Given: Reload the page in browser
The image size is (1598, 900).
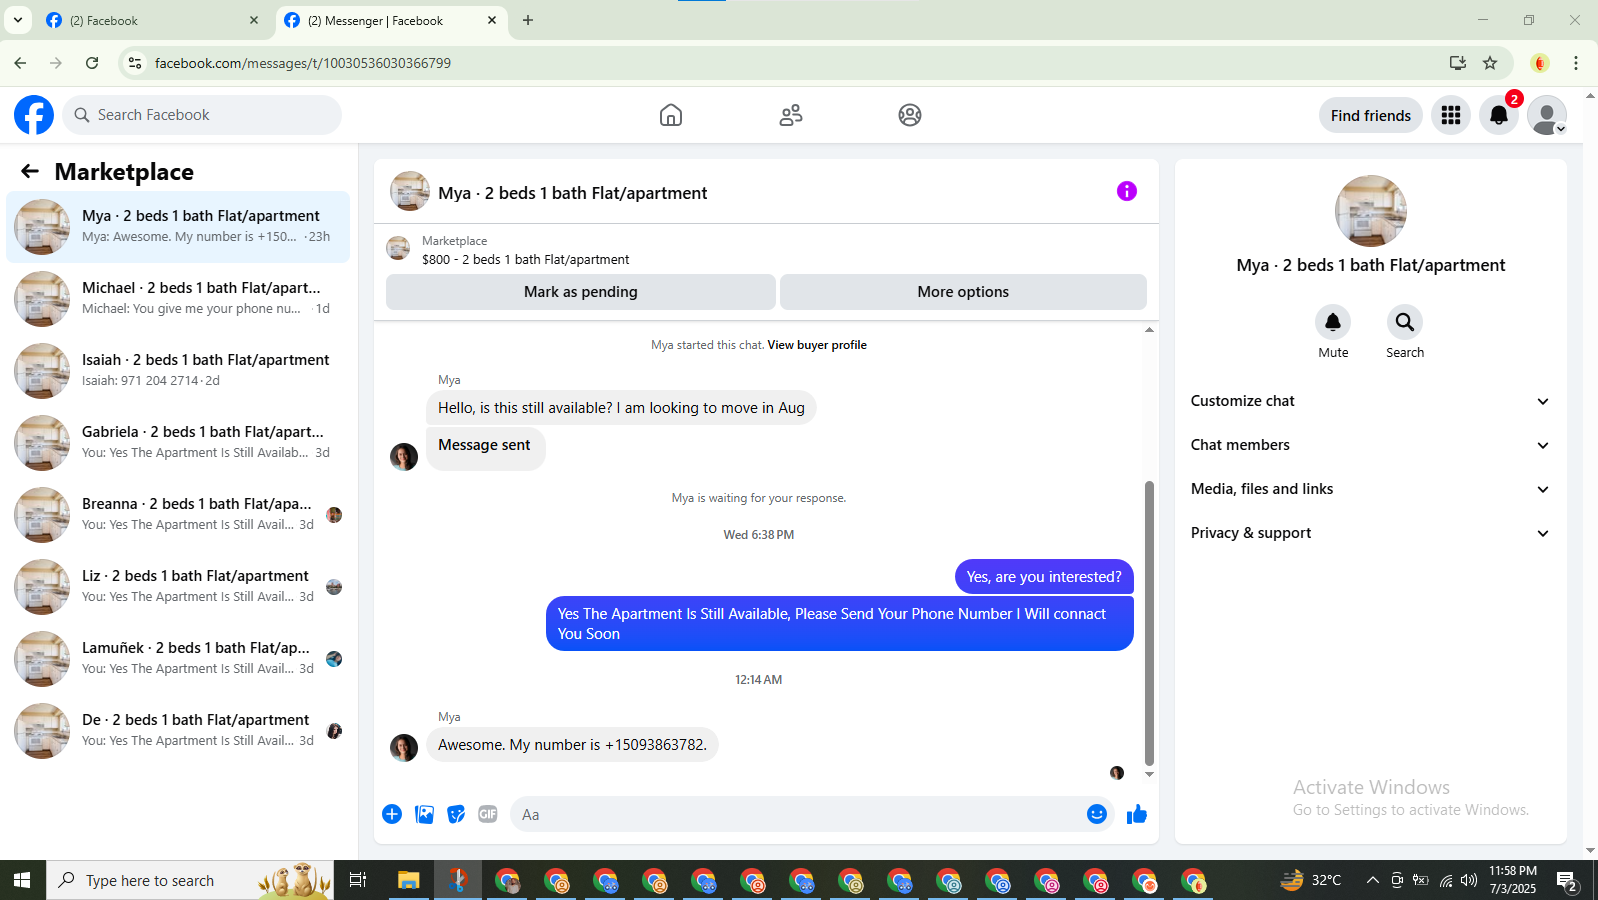Looking at the screenshot, I should point(92,63).
